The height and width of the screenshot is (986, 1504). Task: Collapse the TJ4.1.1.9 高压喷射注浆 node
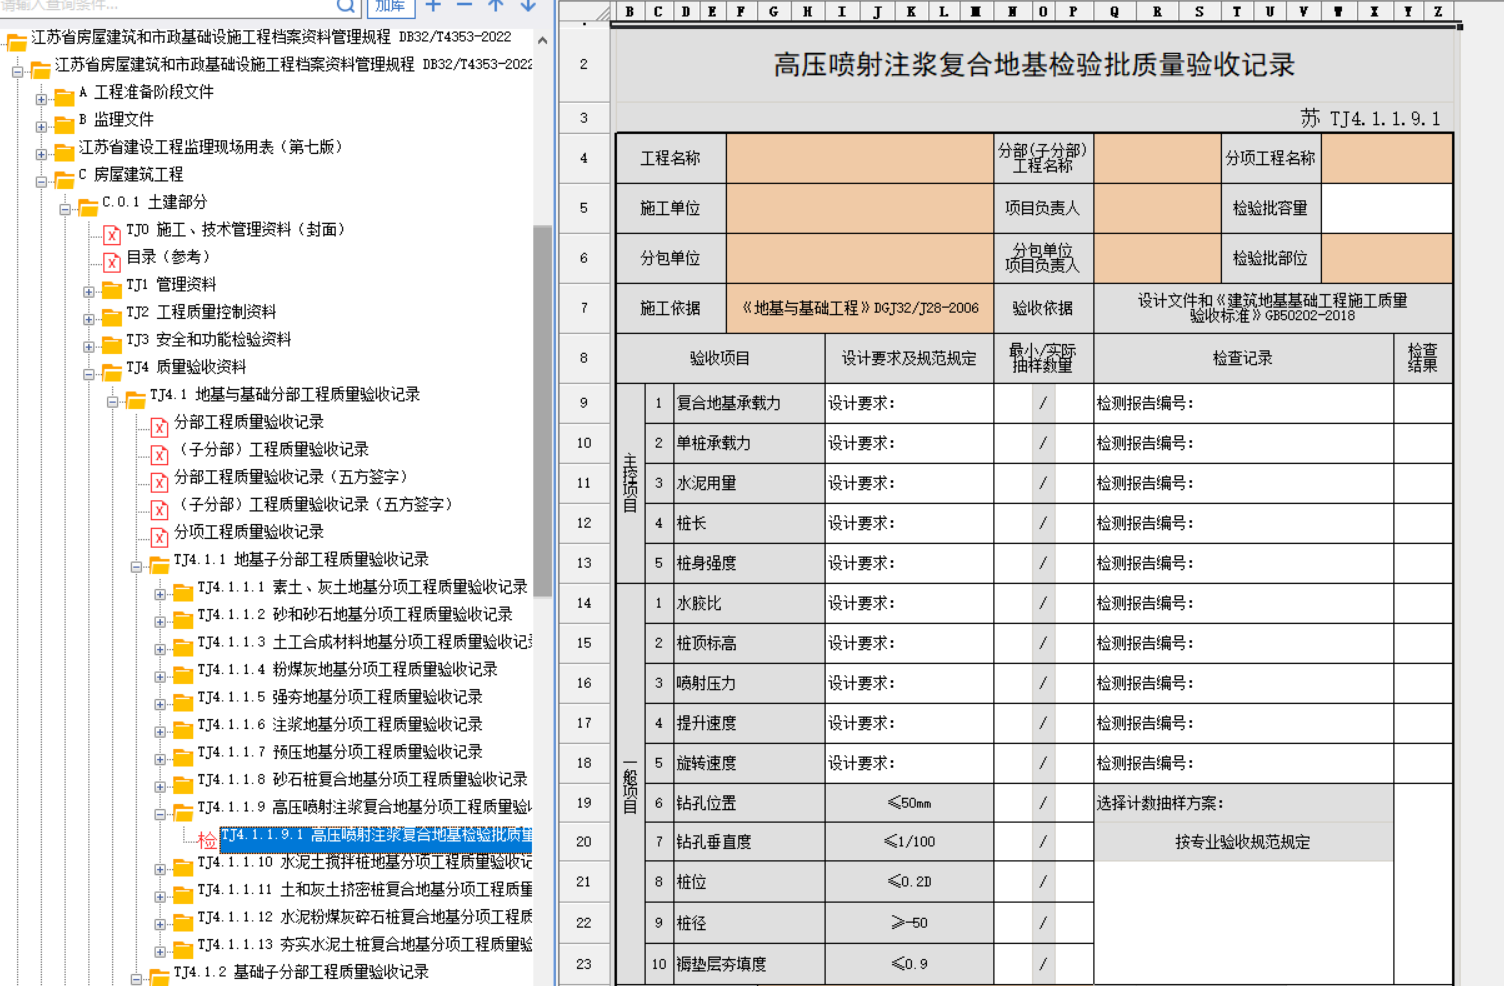pos(160,814)
